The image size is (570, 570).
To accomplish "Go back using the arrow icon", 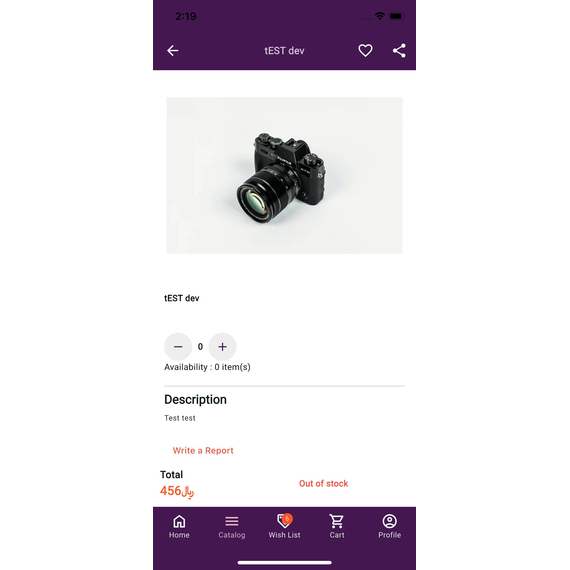I will [x=173, y=51].
